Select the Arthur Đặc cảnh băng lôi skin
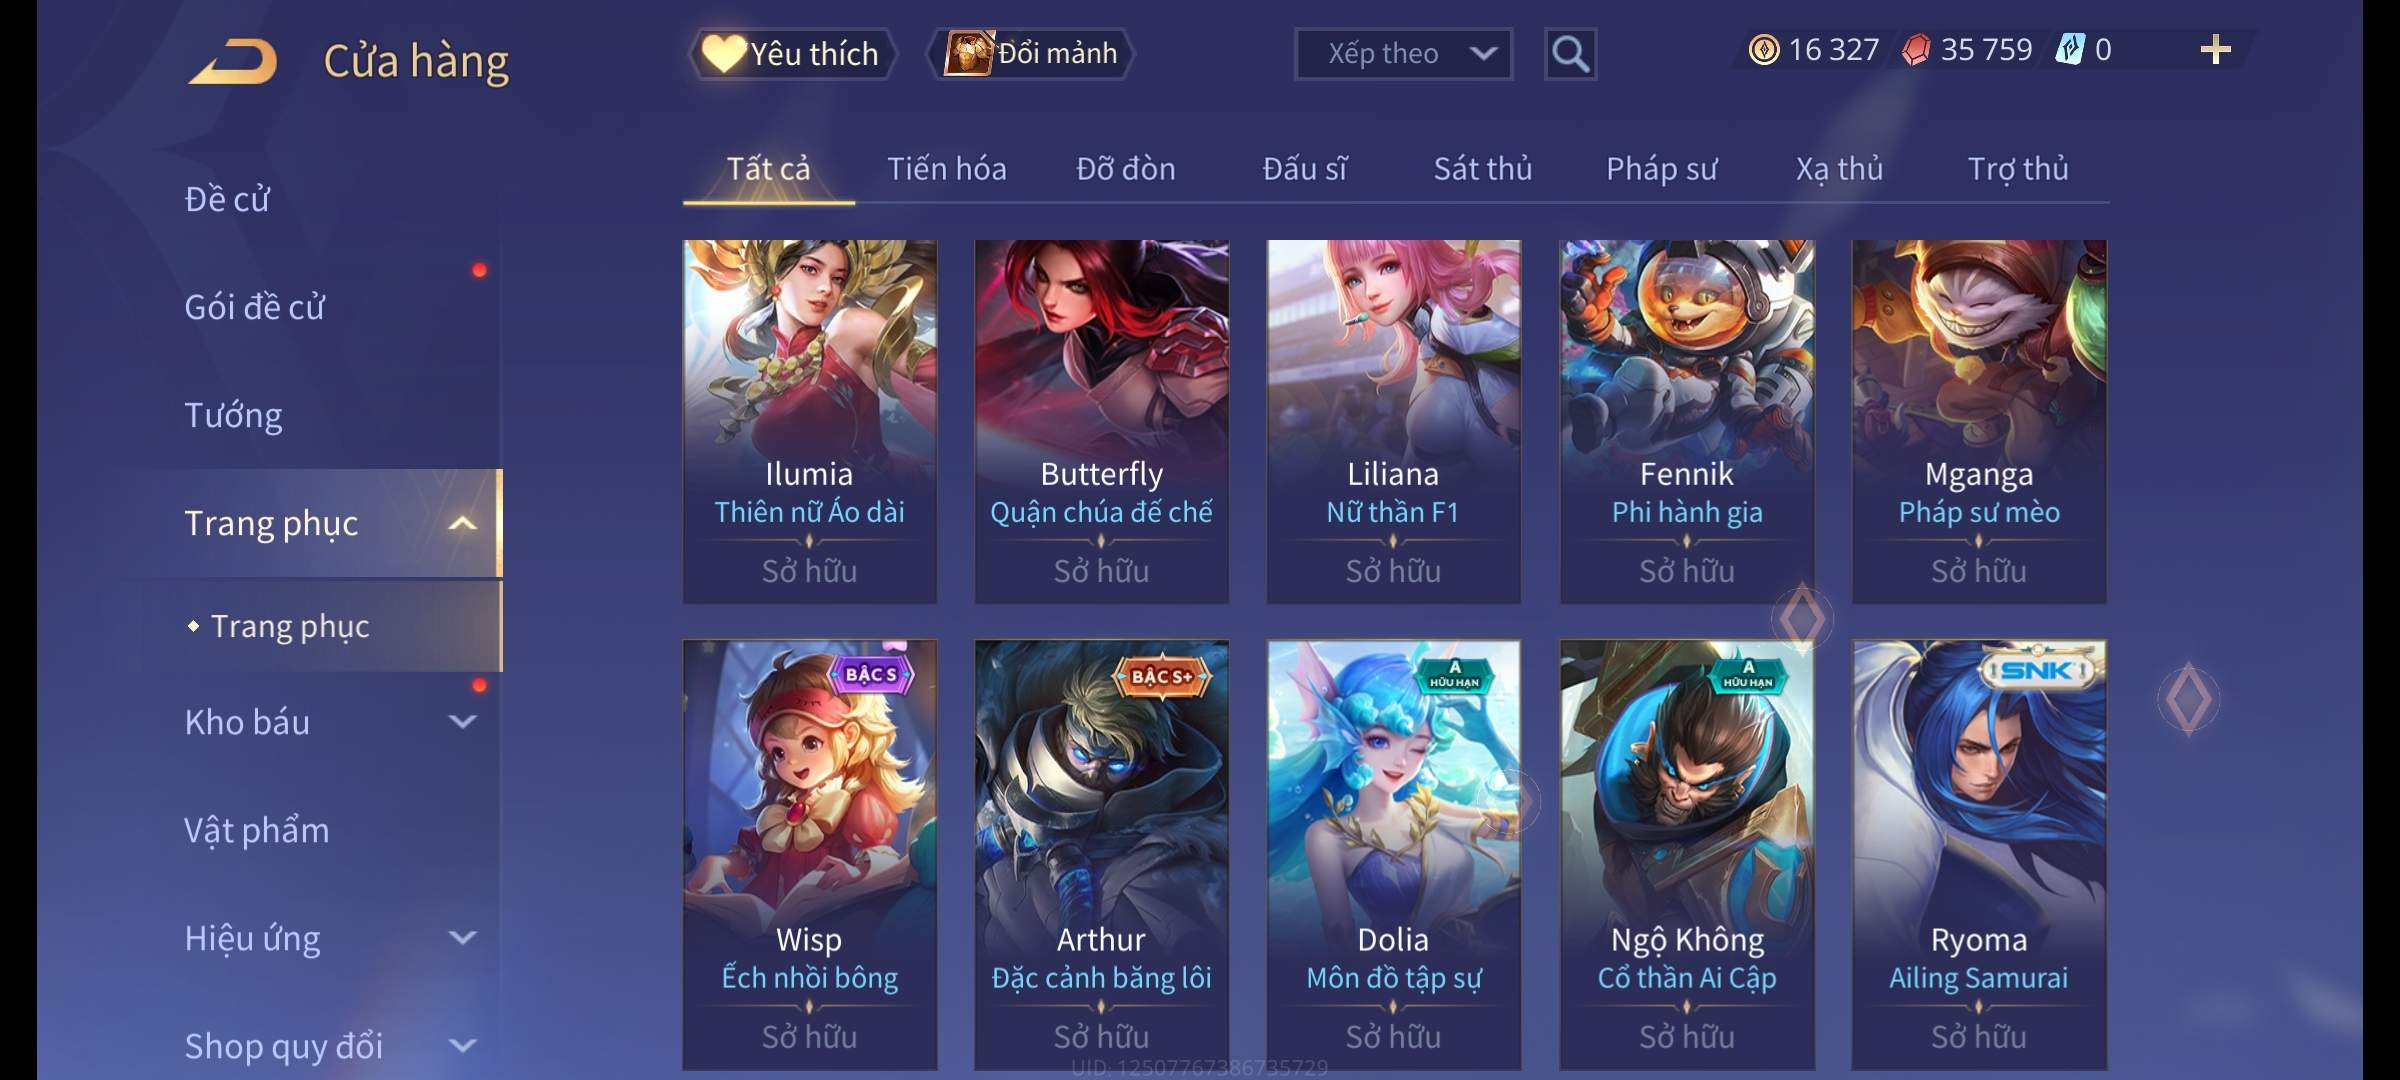 (x=1101, y=855)
